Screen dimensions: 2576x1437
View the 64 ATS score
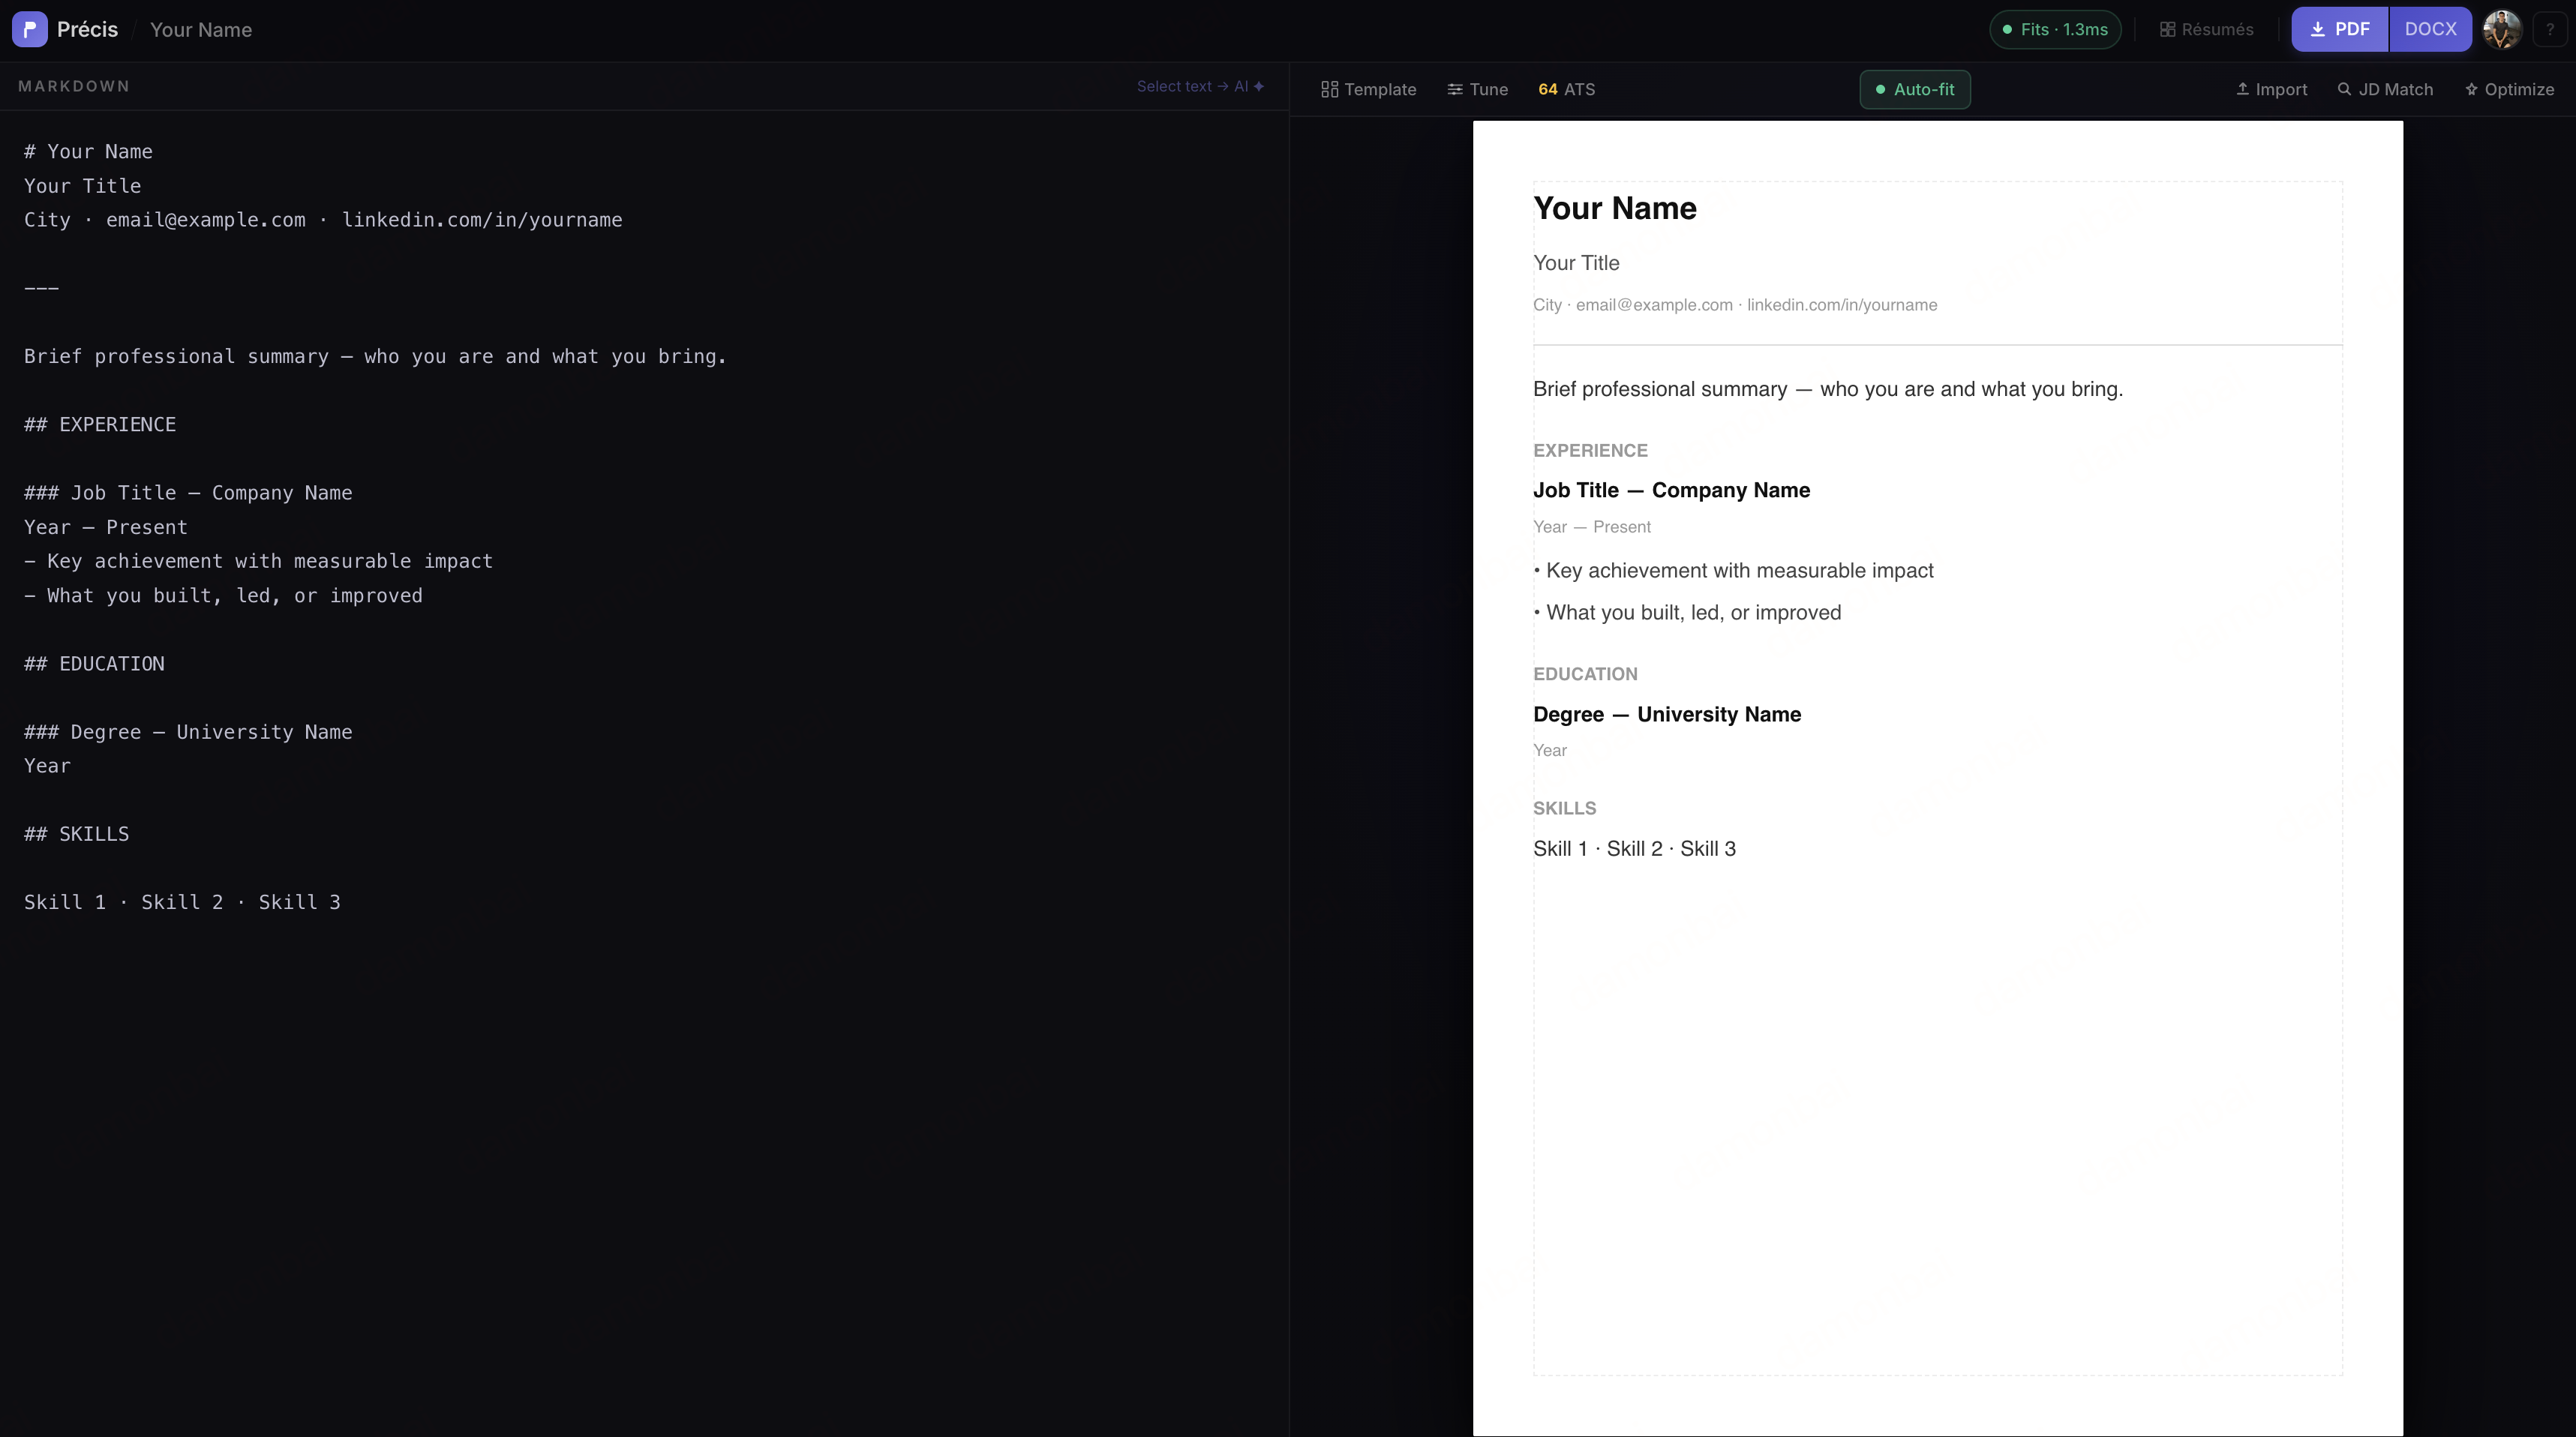[x=1566, y=90]
